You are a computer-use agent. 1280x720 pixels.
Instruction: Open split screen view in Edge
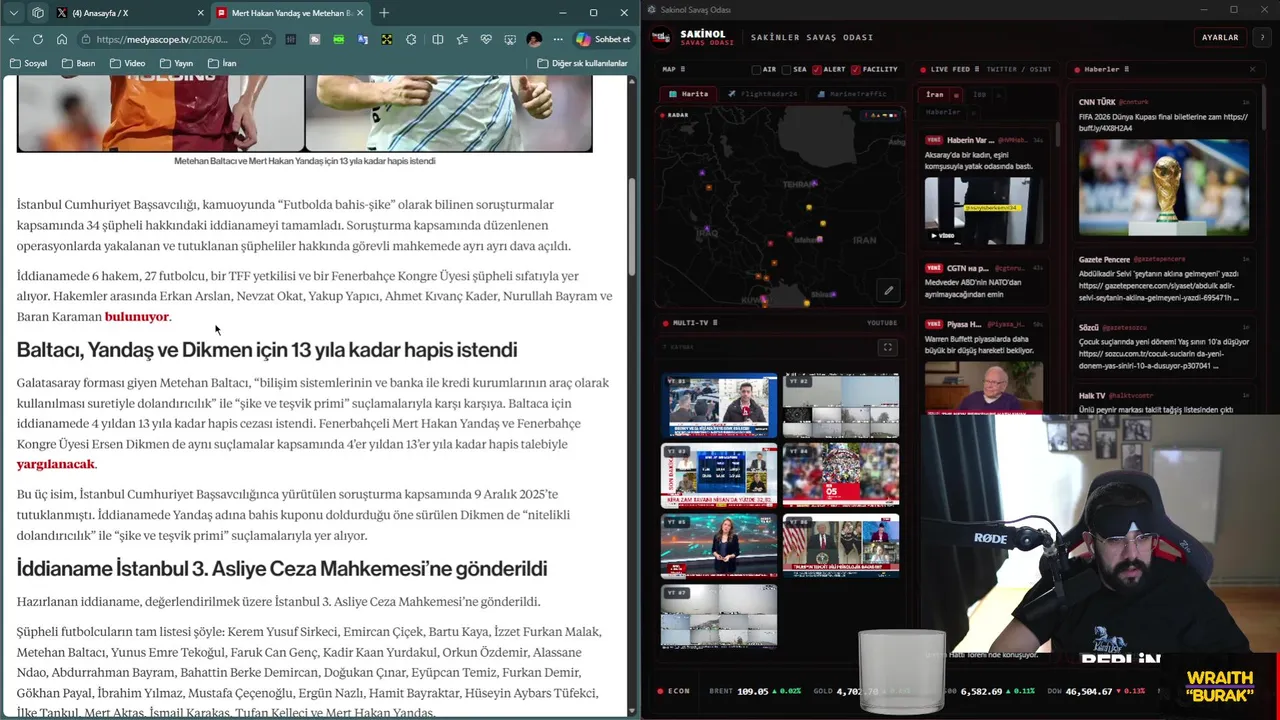point(437,39)
